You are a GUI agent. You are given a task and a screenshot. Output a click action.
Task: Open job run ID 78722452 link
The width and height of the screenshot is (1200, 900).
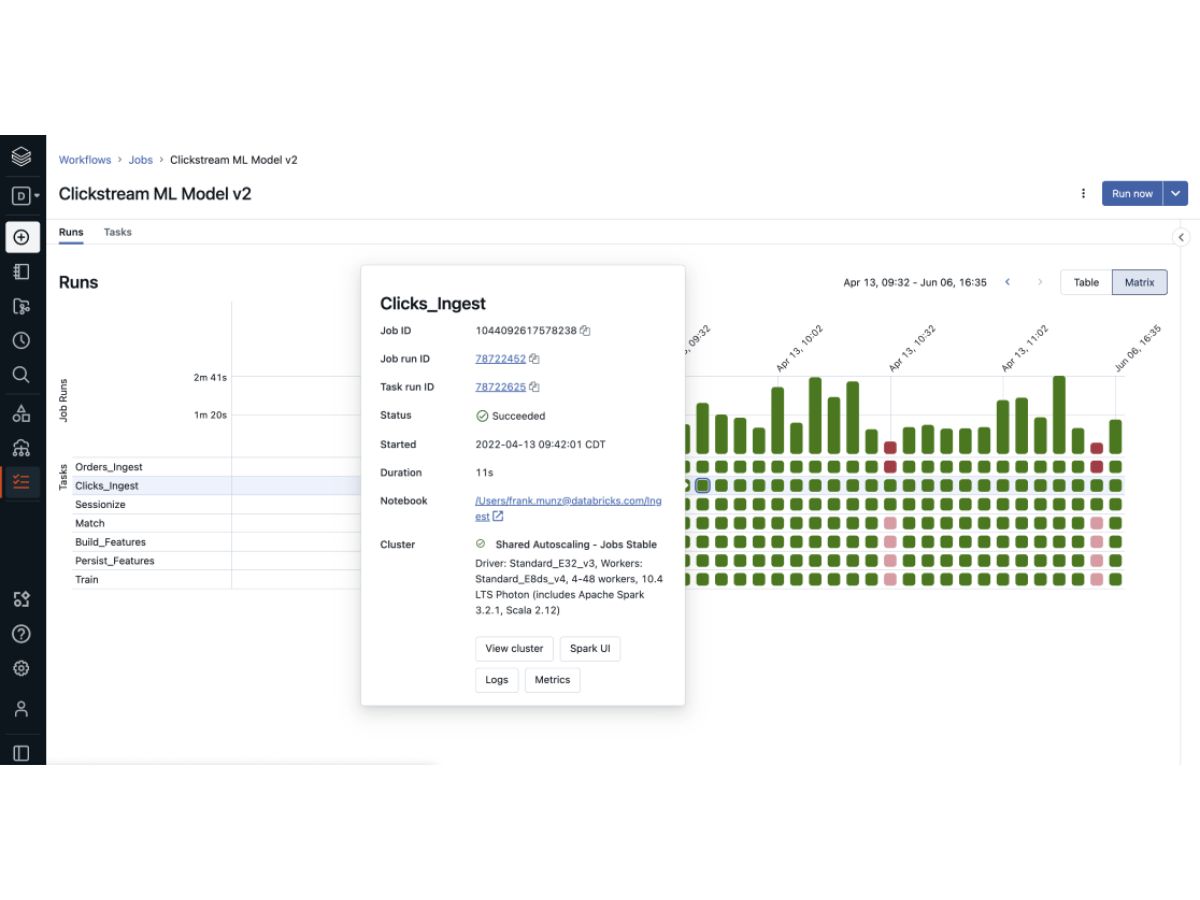coord(501,359)
